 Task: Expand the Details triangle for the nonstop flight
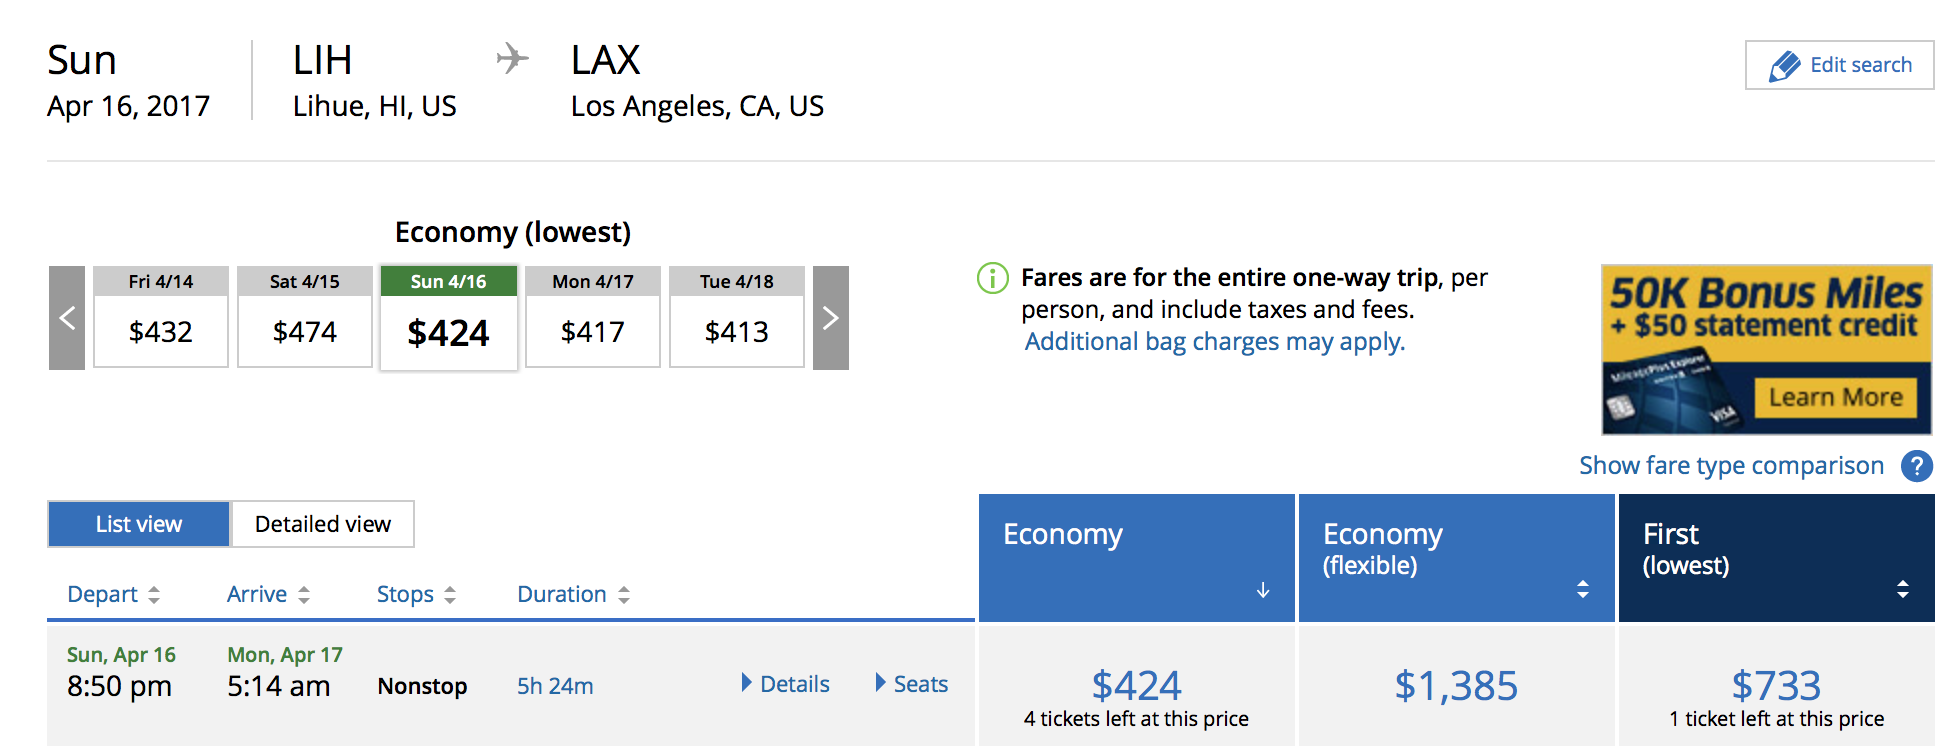click(746, 683)
